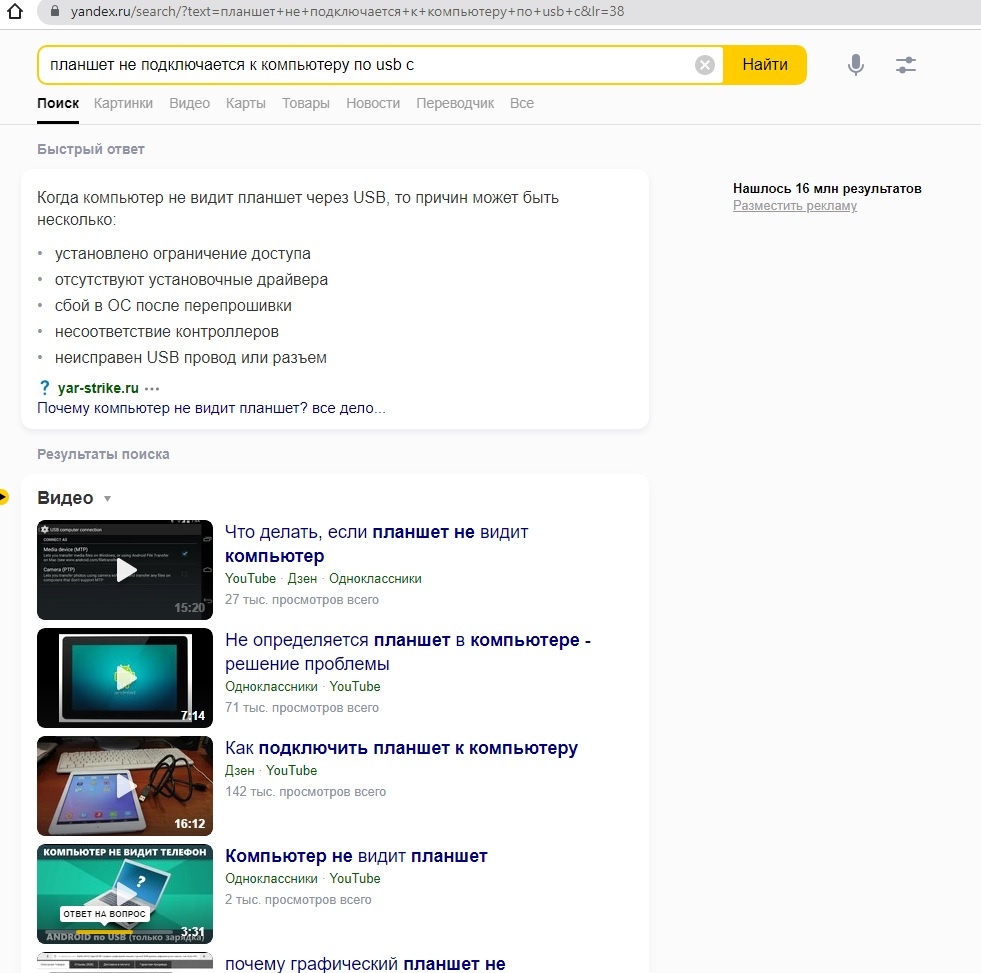The width and height of the screenshot is (981, 973).
Task: Click the Дзен source under the first video
Action: point(302,579)
